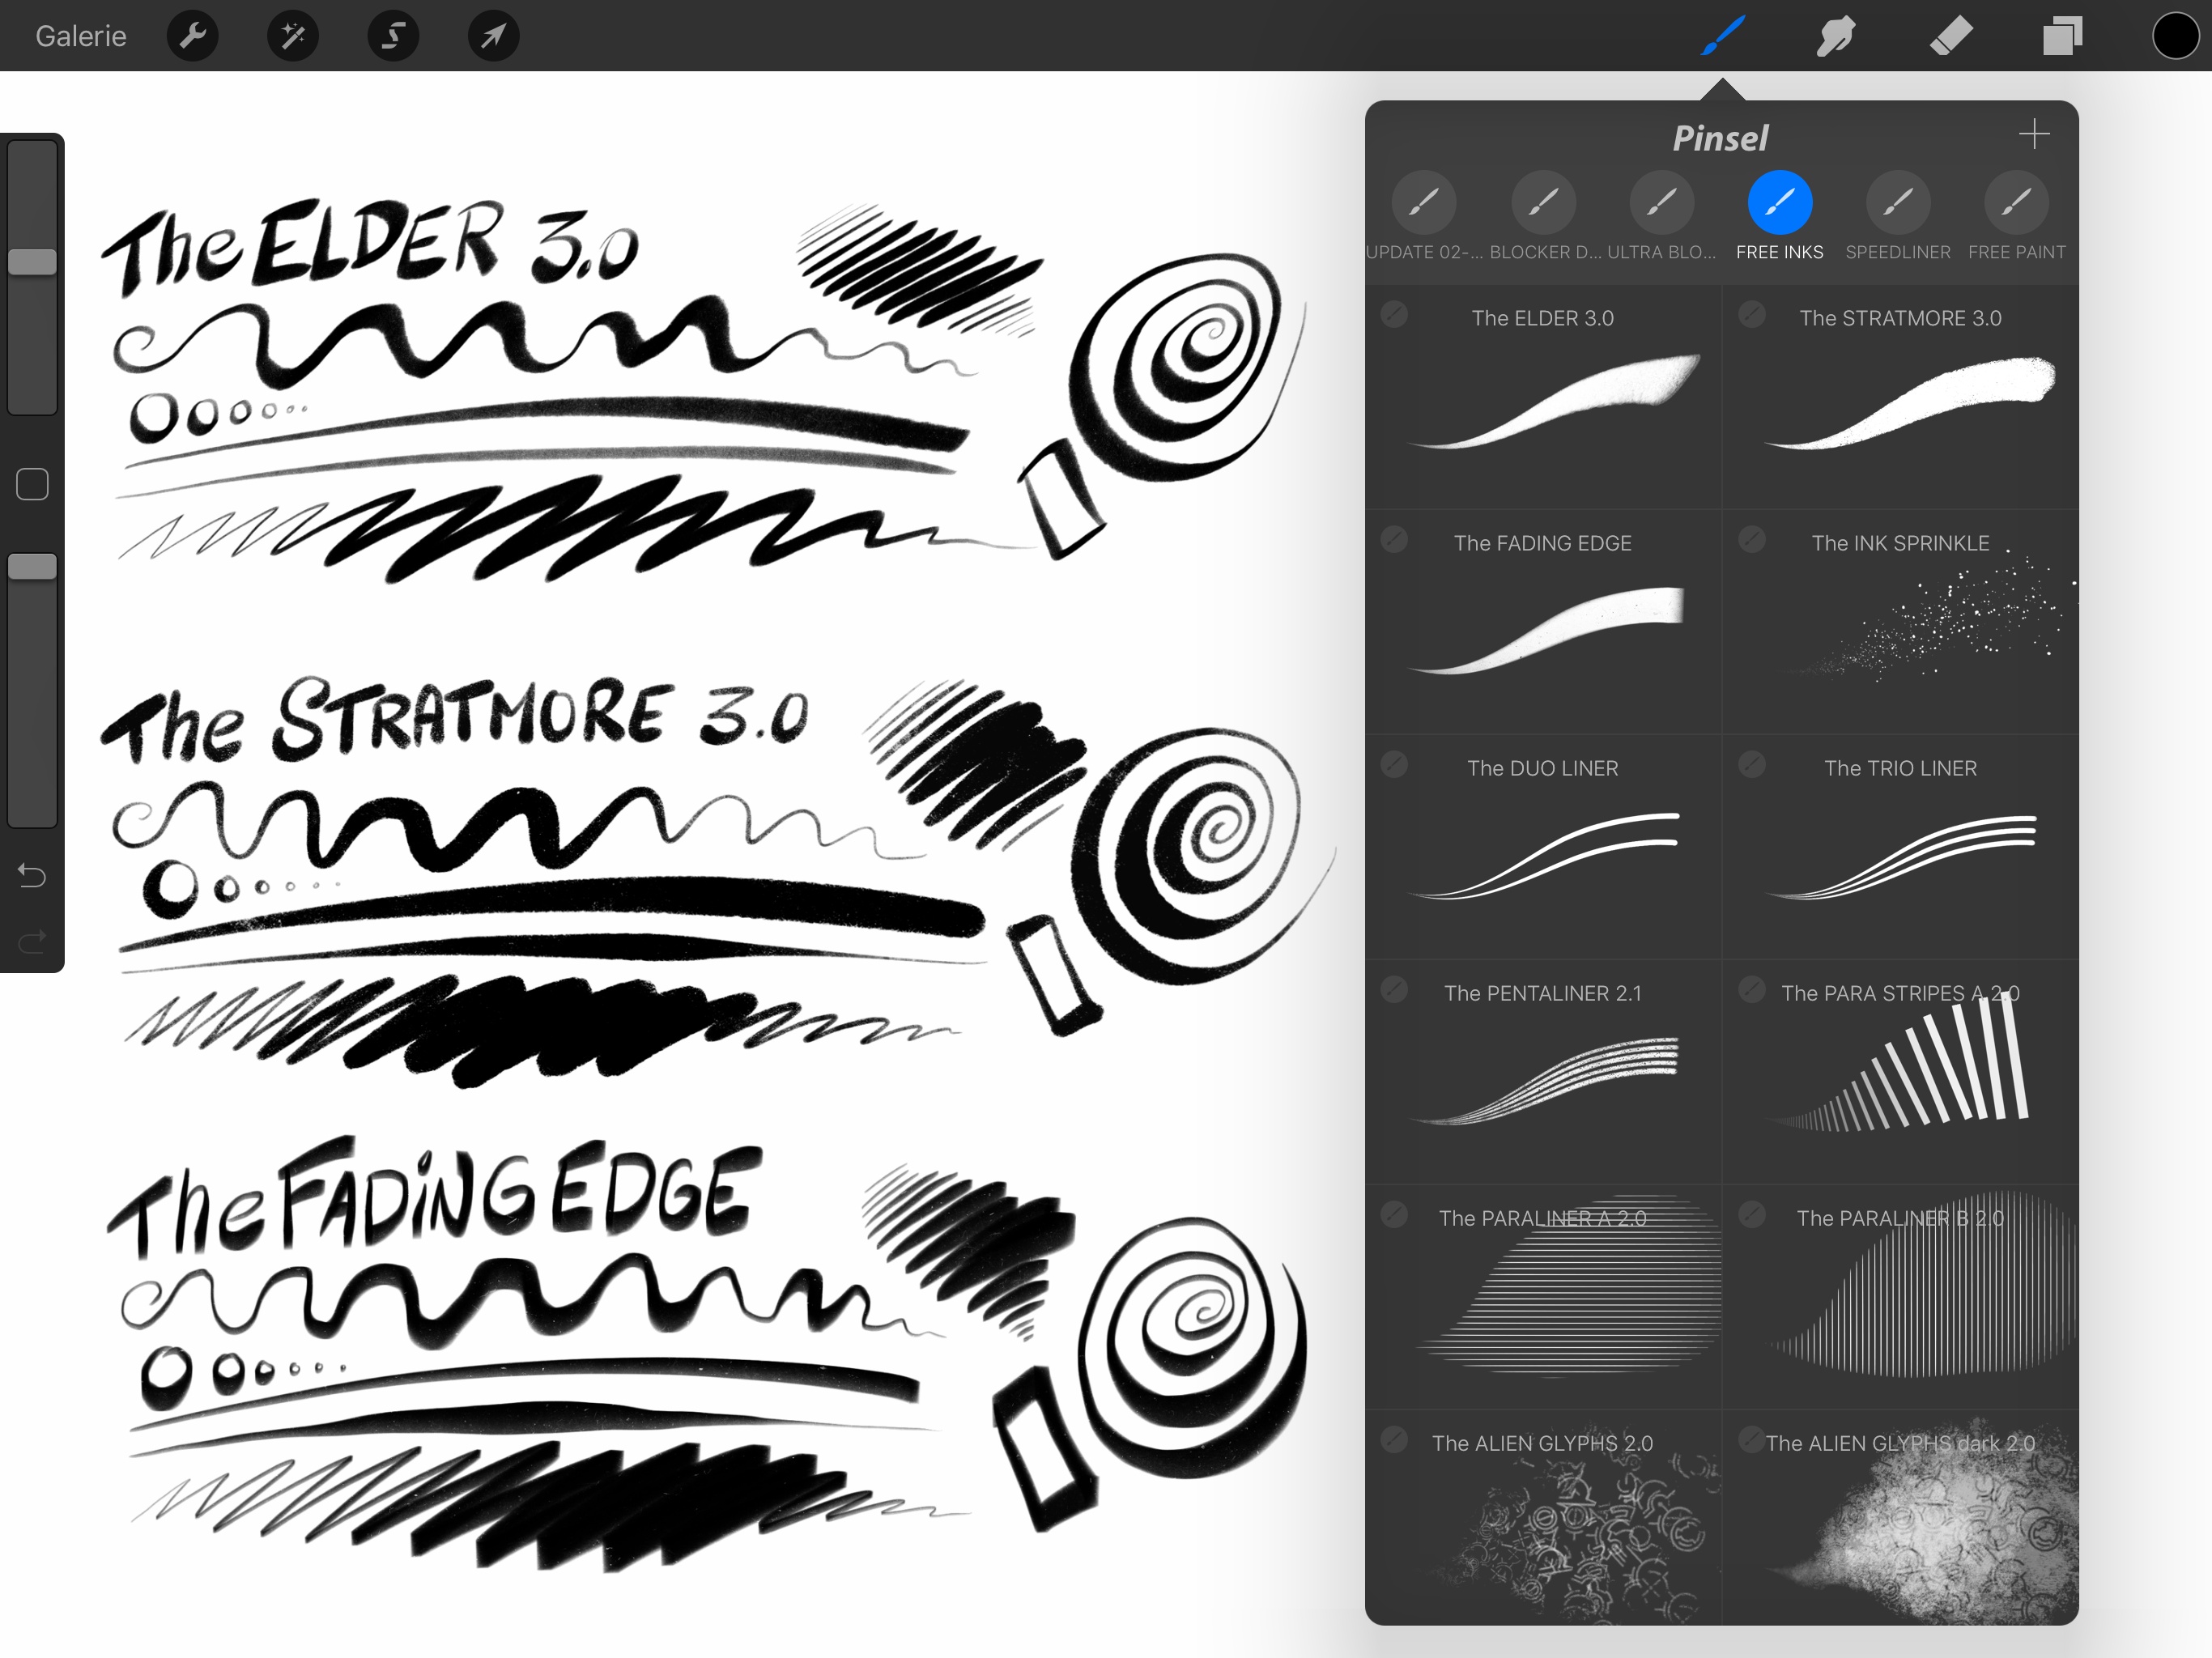Toggle visibility of The FADING EDGE brush
2212x1658 pixels.
click(1393, 540)
